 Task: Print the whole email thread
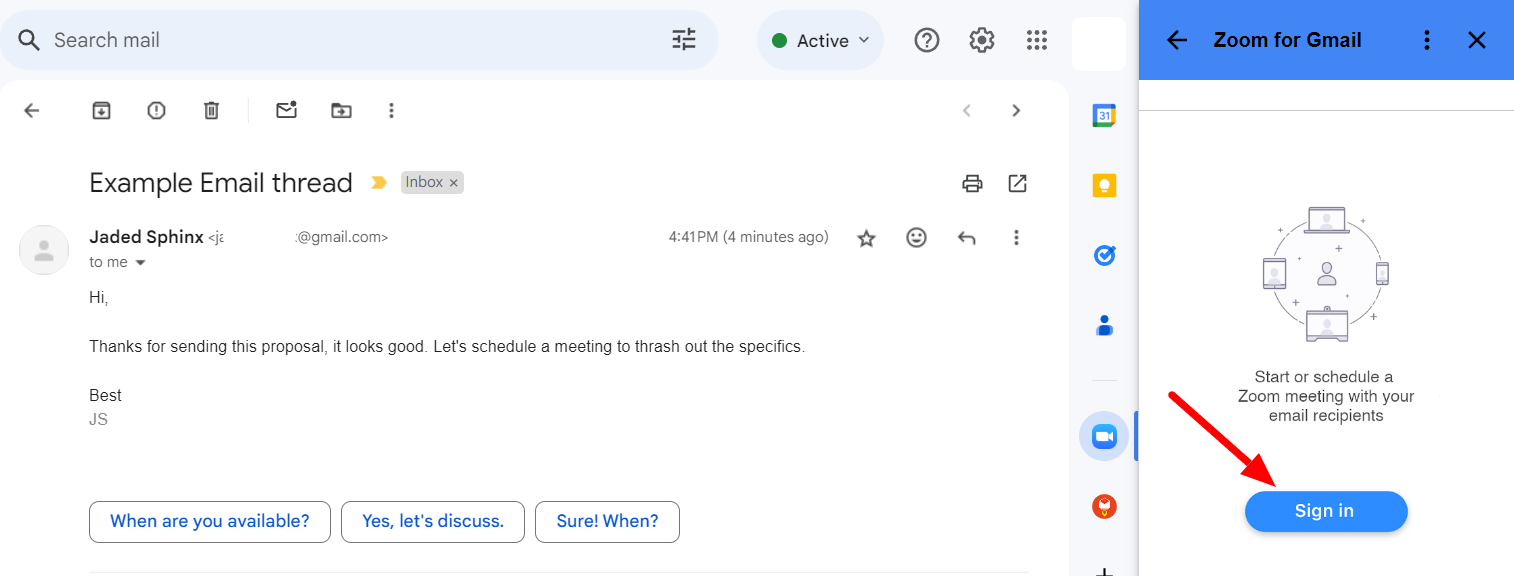972,183
